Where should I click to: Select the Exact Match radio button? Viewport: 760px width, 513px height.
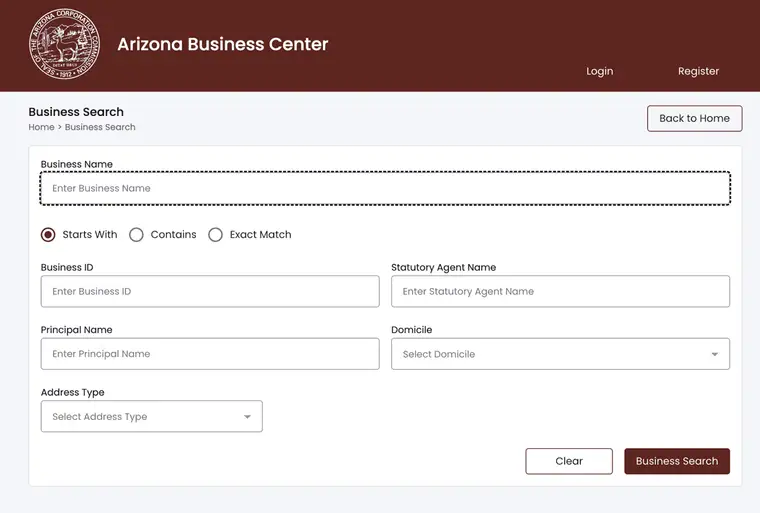(215, 235)
